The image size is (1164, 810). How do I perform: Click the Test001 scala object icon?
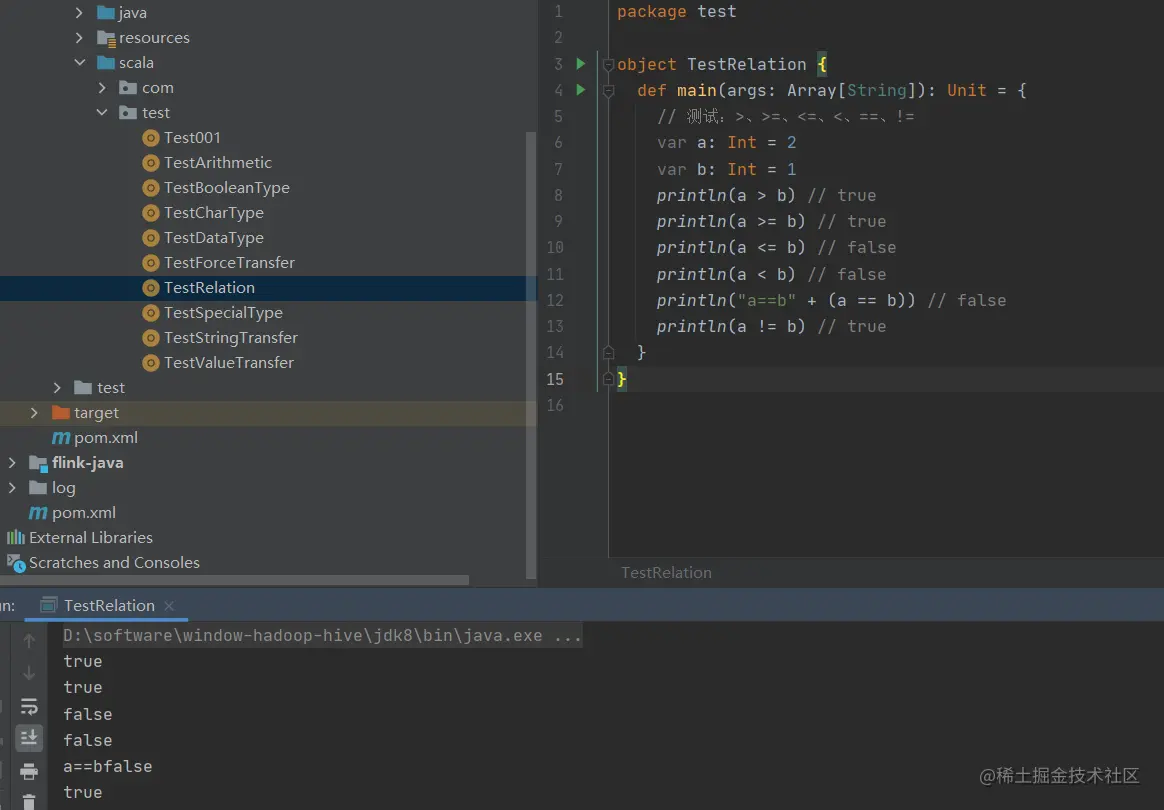151,138
